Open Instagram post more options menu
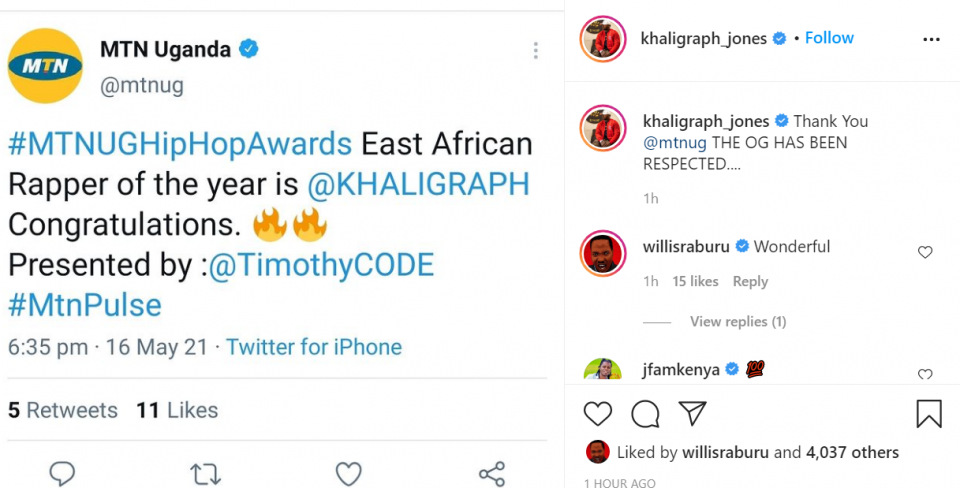Image resolution: width=960 pixels, height=488 pixels. click(931, 39)
